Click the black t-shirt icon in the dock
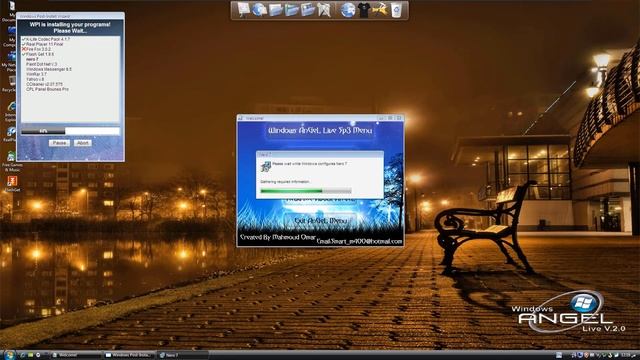The width and height of the screenshot is (640, 360). click(364, 10)
